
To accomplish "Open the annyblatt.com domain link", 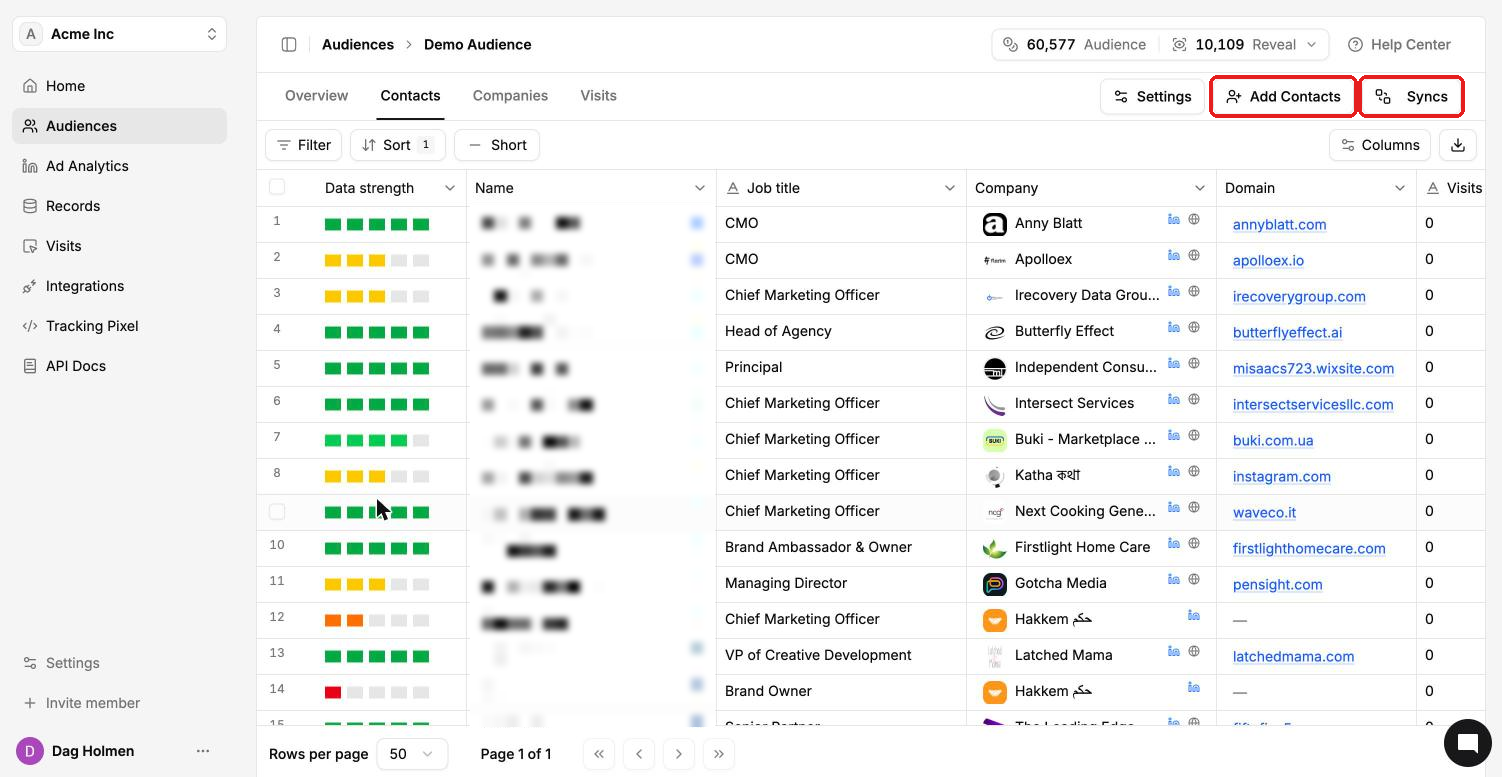I will pyautogui.click(x=1280, y=224).
